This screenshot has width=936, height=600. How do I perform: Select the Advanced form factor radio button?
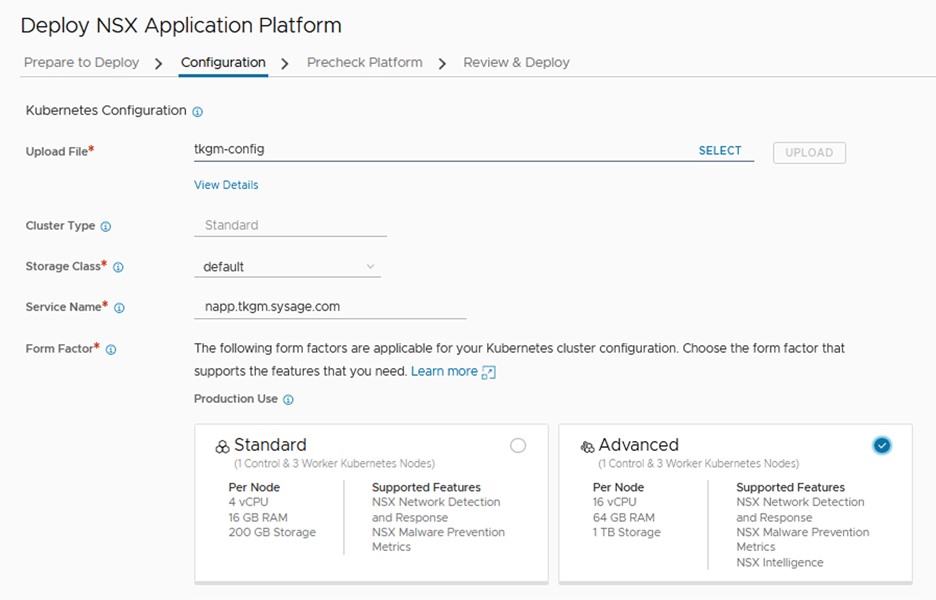point(881,446)
